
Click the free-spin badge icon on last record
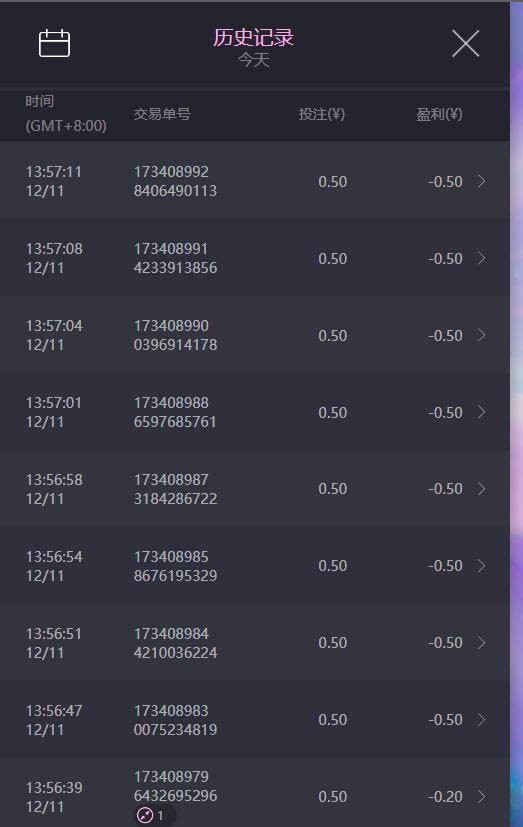click(x=144, y=815)
